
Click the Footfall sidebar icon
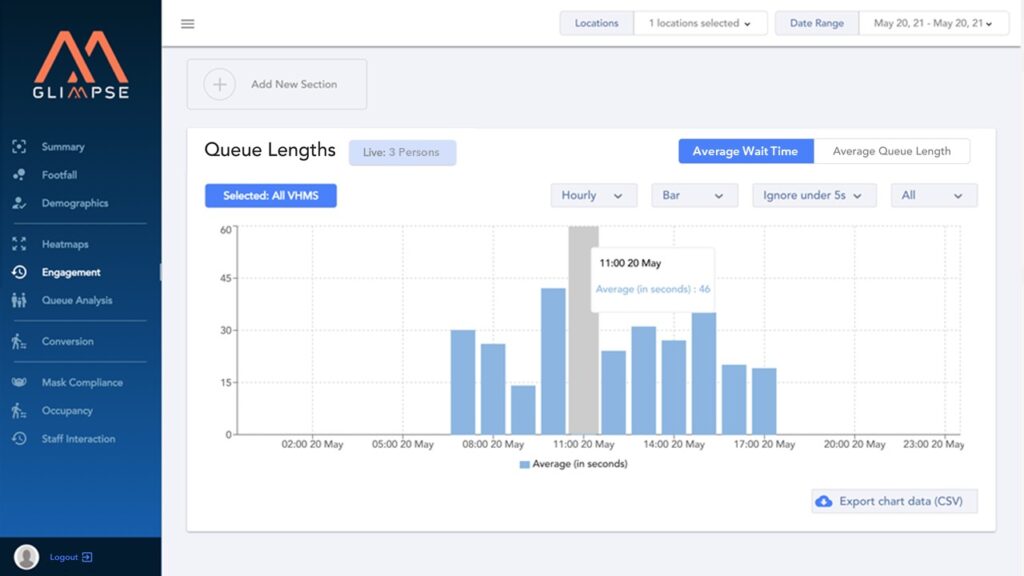pyautogui.click(x=19, y=175)
